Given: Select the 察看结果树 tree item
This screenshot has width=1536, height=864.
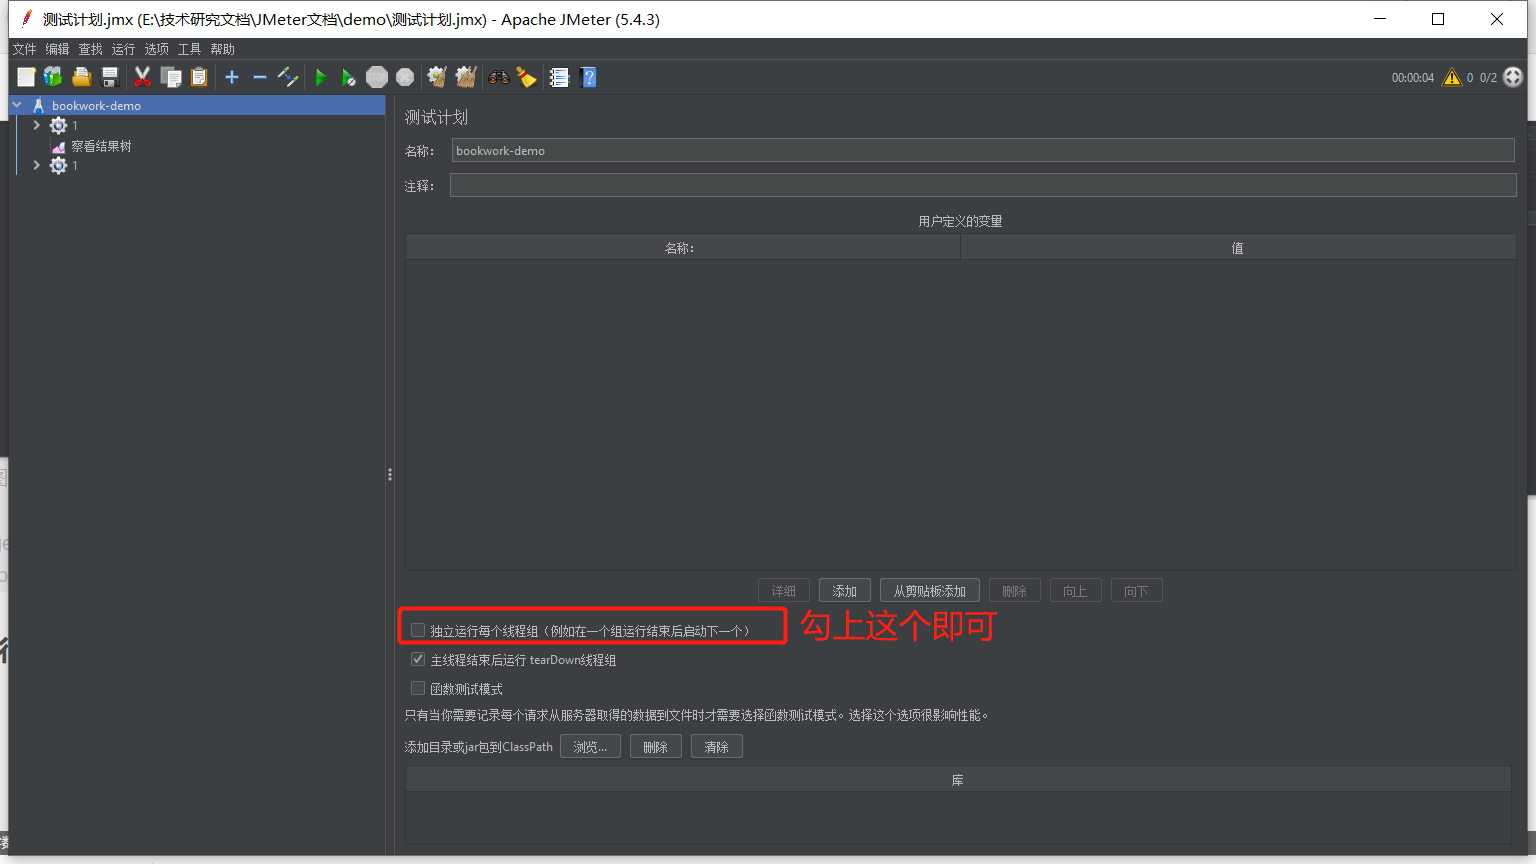Looking at the screenshot, I should point(101,146).
